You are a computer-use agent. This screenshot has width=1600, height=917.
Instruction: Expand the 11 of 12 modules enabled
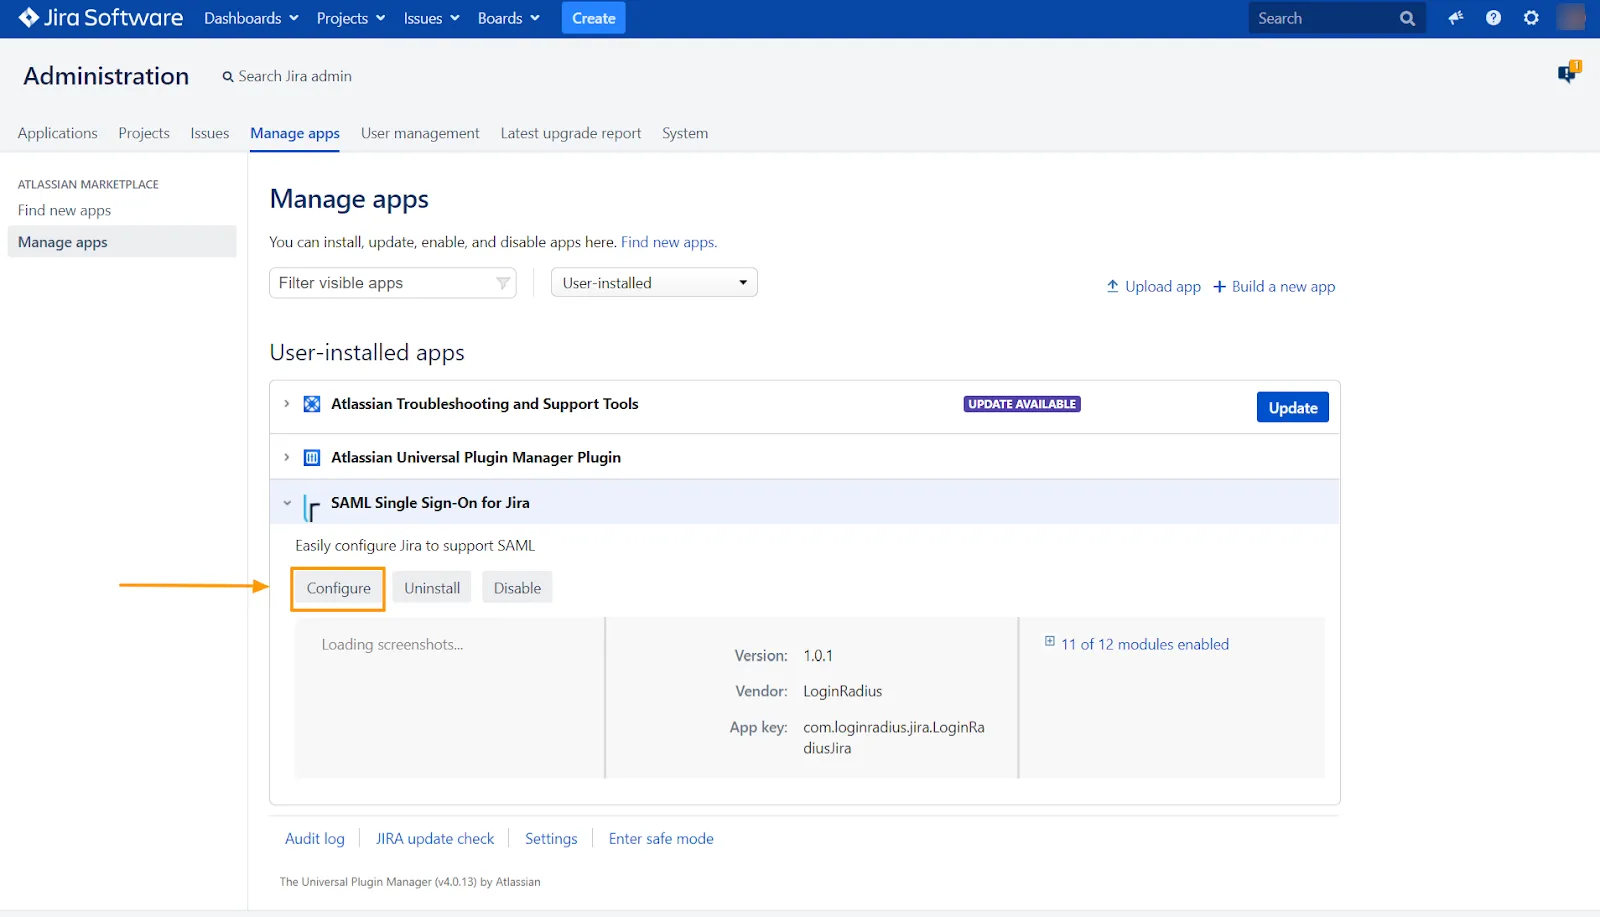pyautogui.click(x=1145, y=645)
